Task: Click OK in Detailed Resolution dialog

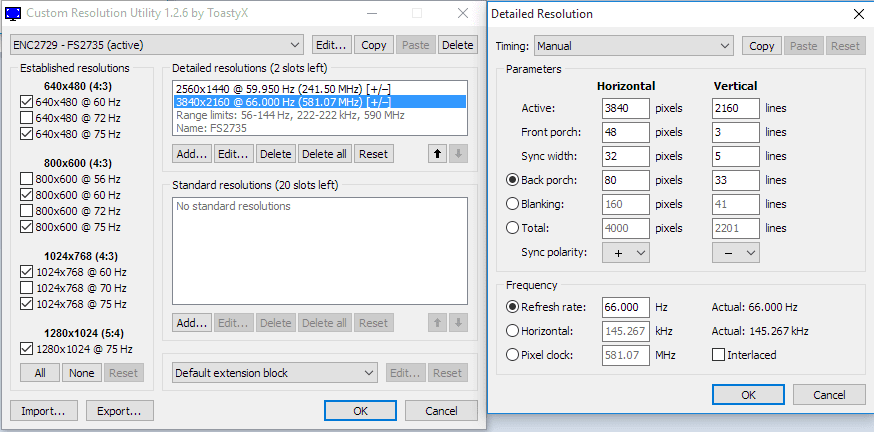Action: [x=748, y=395]
